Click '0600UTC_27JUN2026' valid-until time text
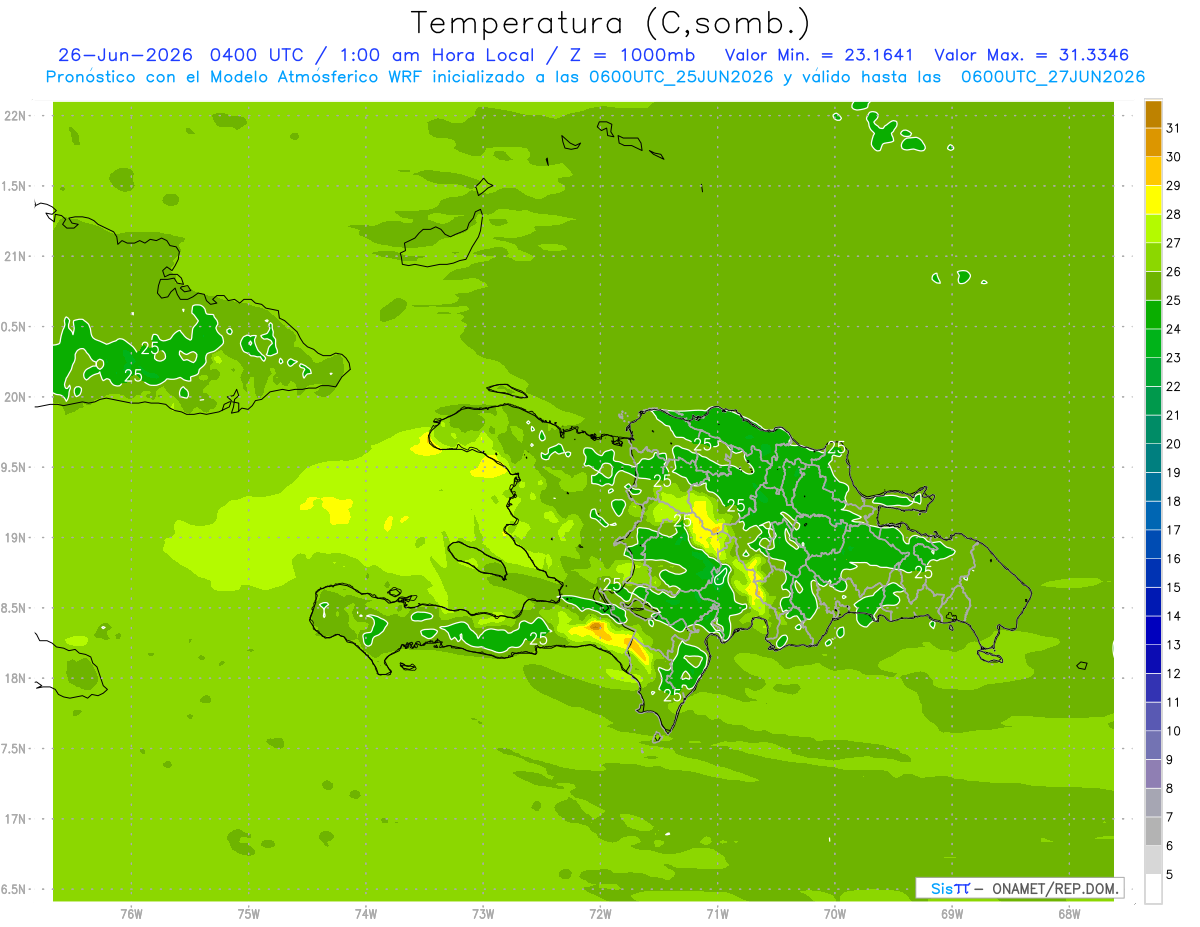 pos(1053,77)
